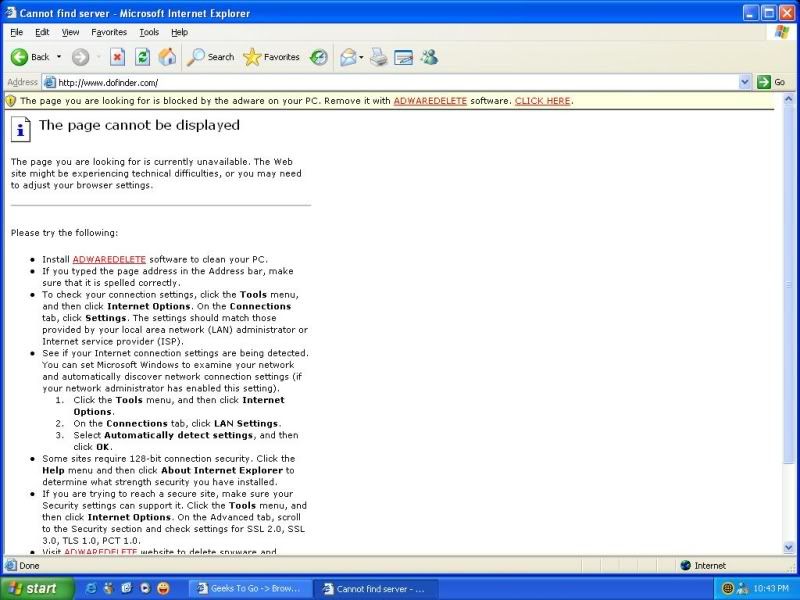Image resolution: width=800 pixels, height=600 pixels.
Task: Click the heading 'The page cannot be displayed'
Action: 139,126
